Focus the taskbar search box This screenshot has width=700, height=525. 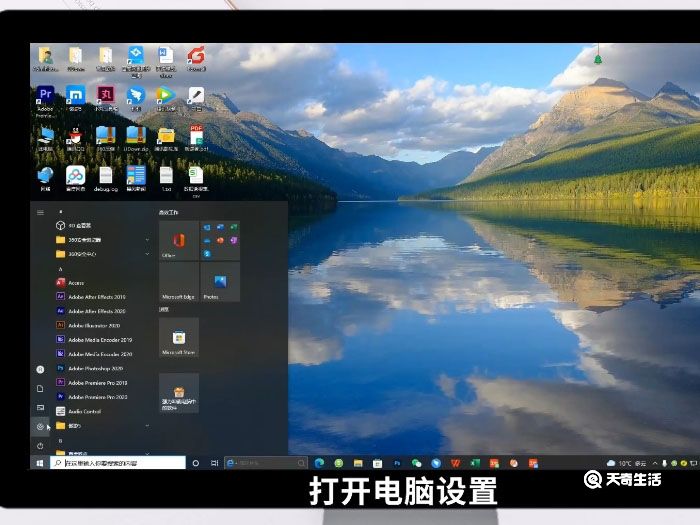coord(117,463)
